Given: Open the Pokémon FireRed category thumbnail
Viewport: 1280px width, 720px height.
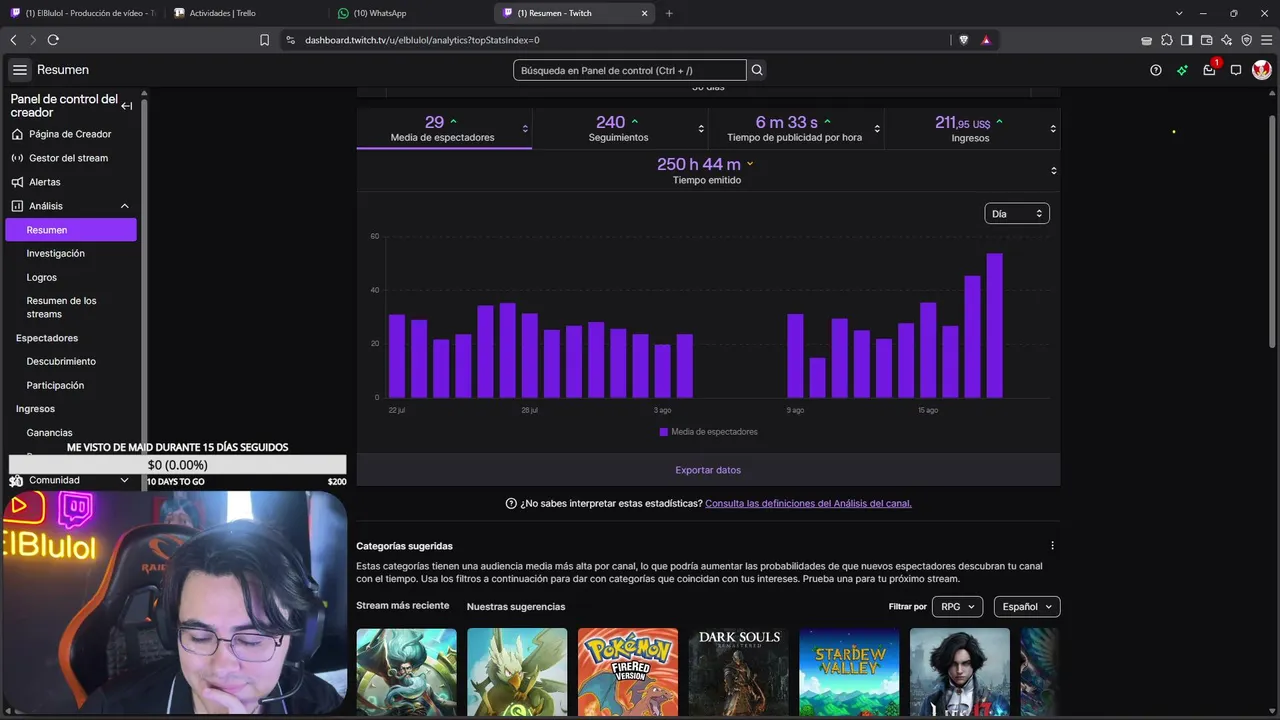Looking at the screenshot, I should pos(627,672).
